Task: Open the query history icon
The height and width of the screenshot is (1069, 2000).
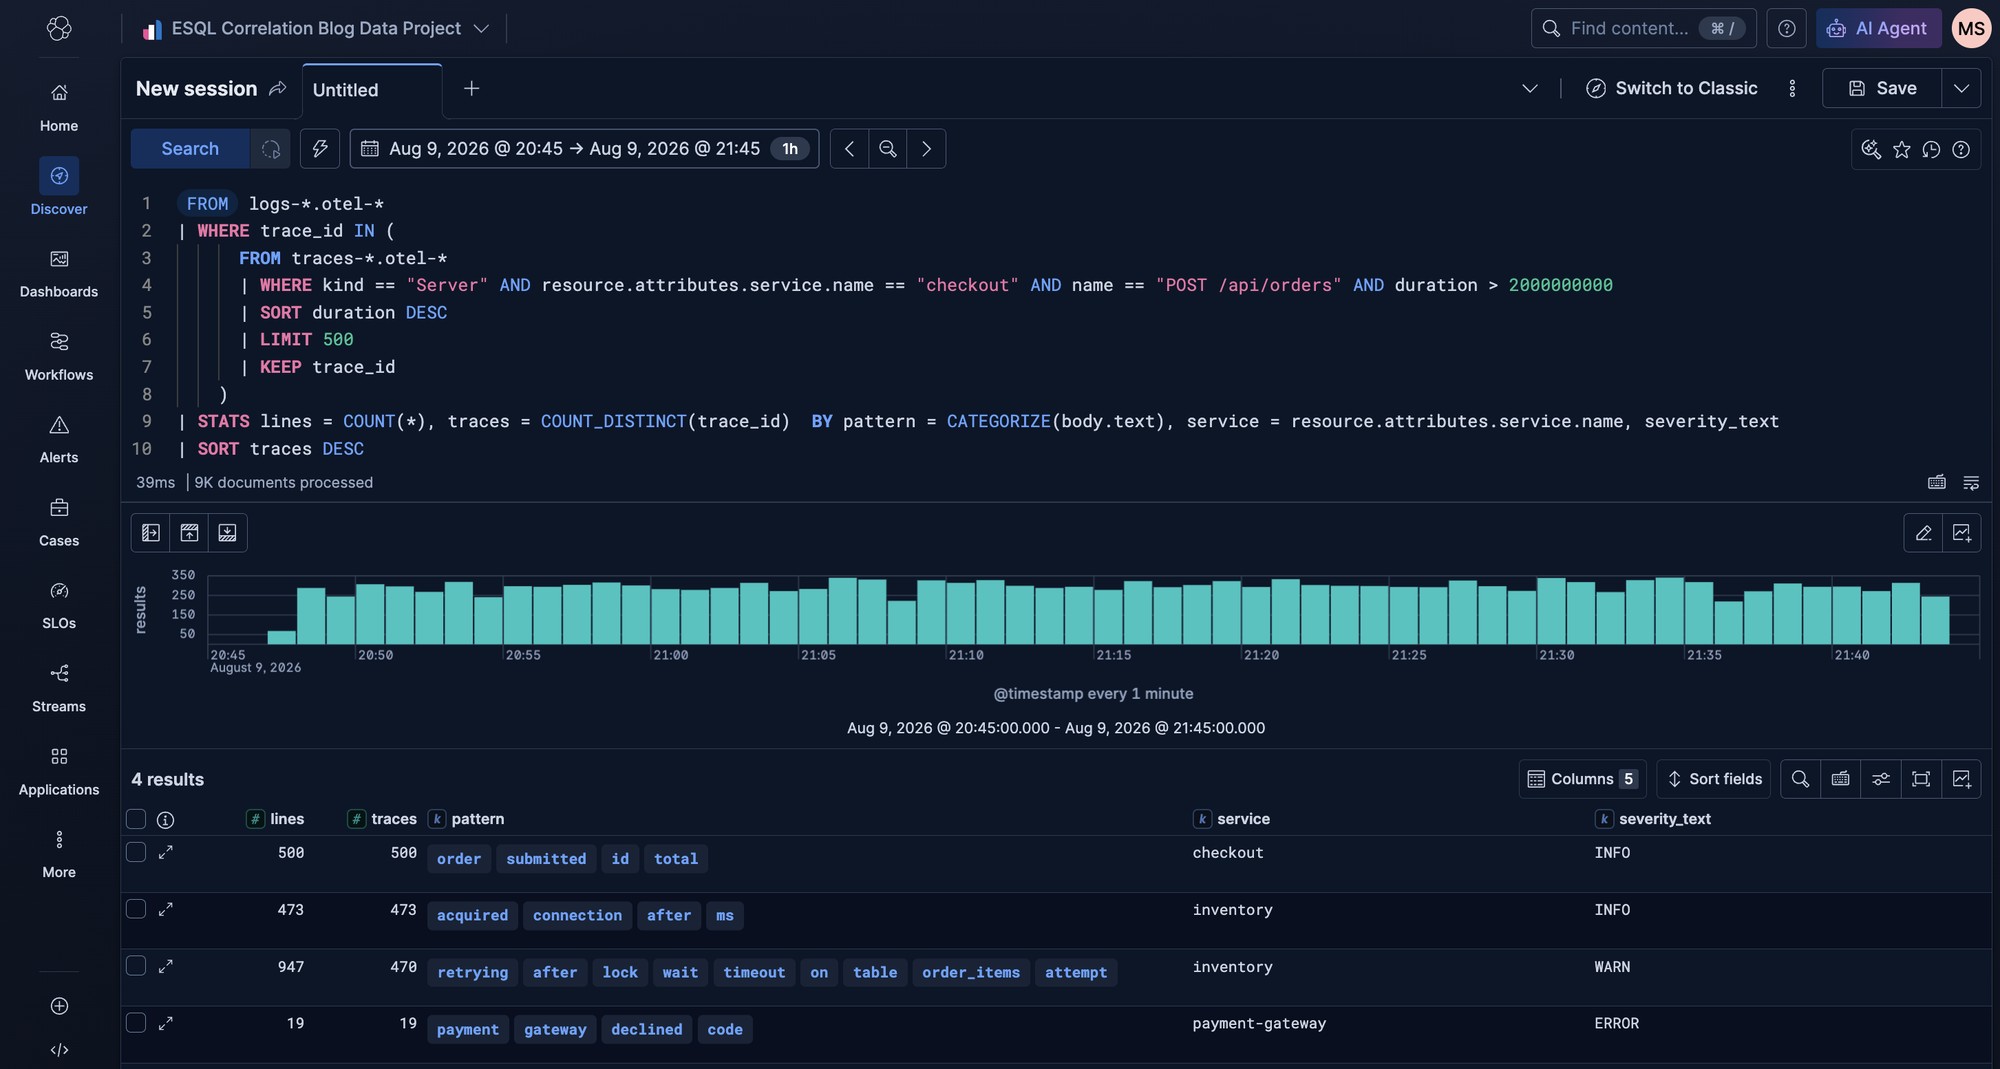Action: [x=1931, y=149]
